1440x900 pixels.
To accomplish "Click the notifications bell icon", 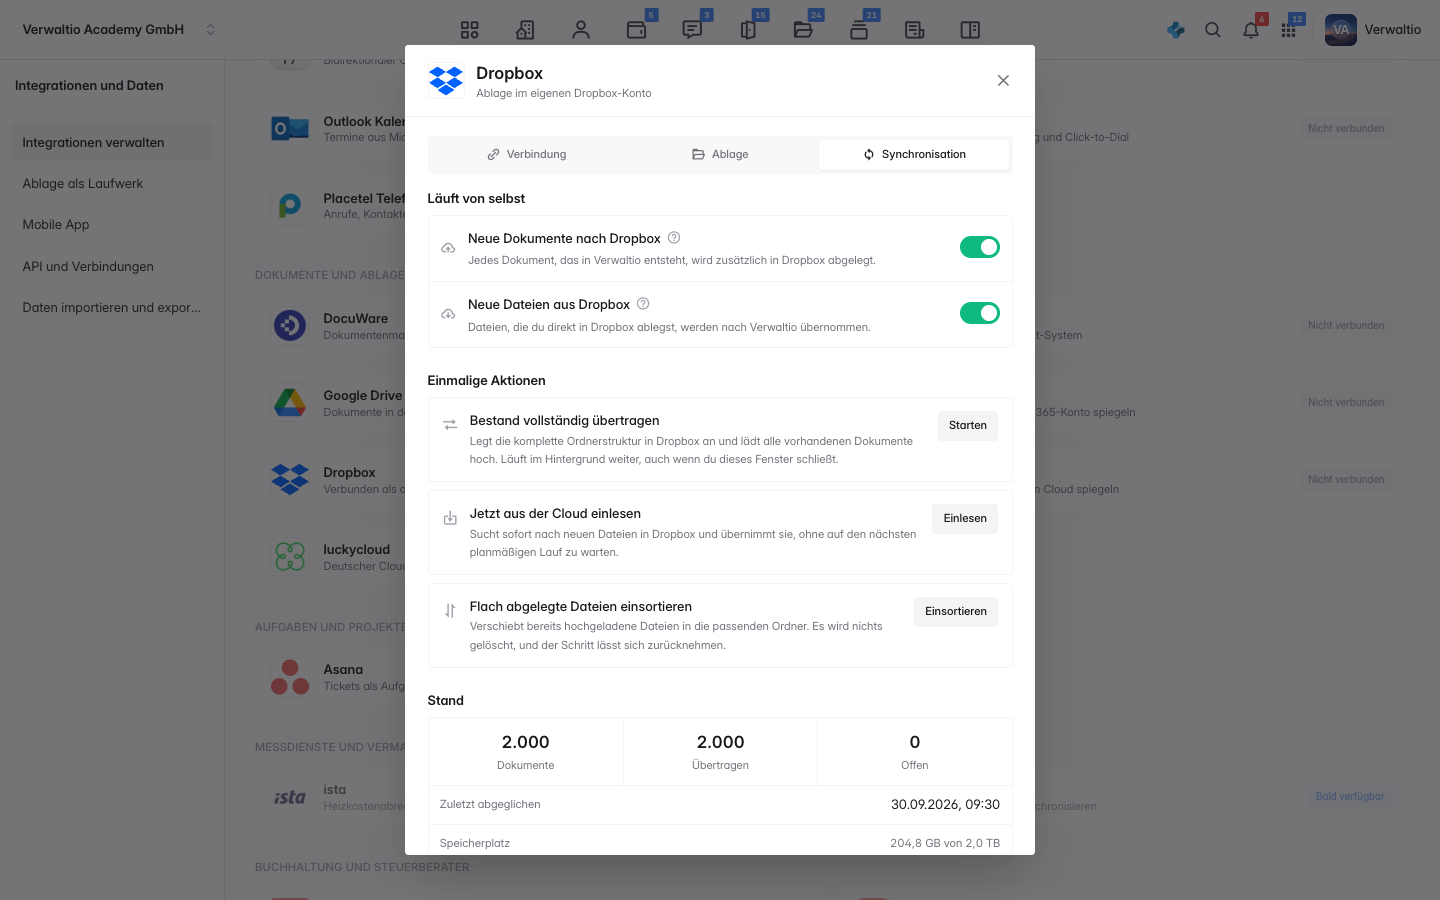I will (1251, 30).
